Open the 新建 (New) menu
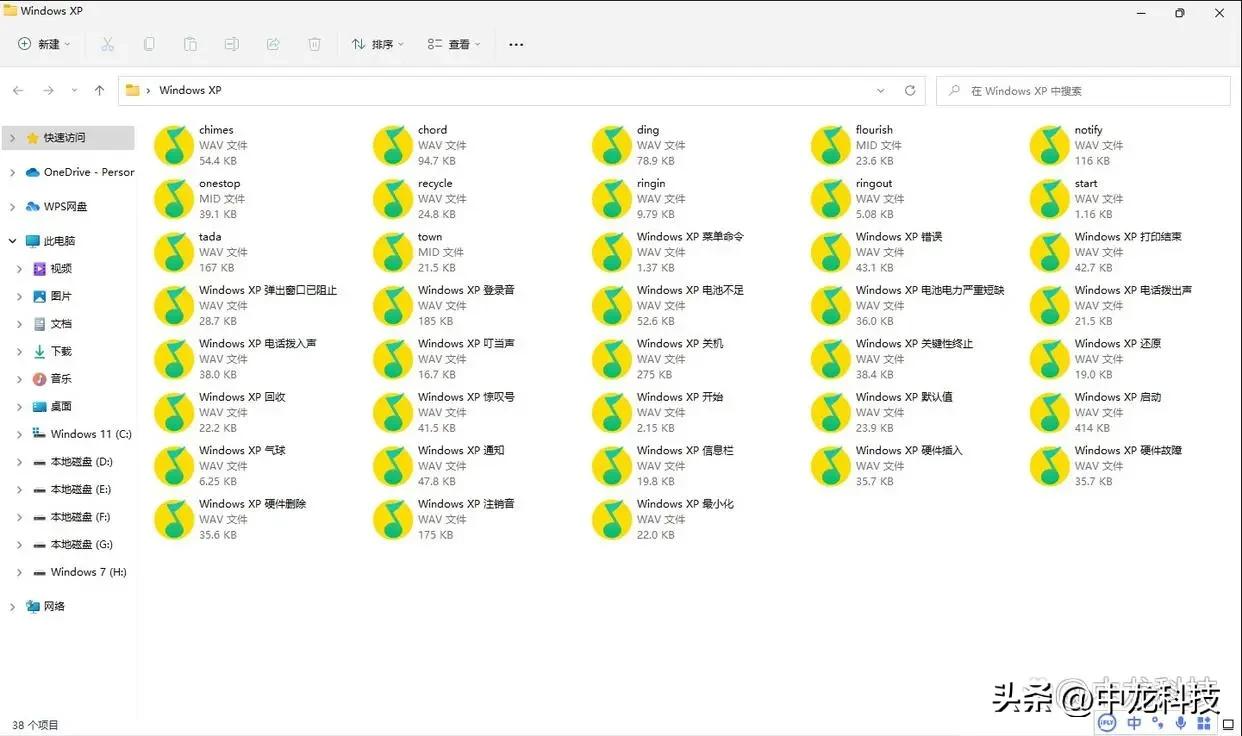This screenshot has width=1242, height=736. (42, 44)
